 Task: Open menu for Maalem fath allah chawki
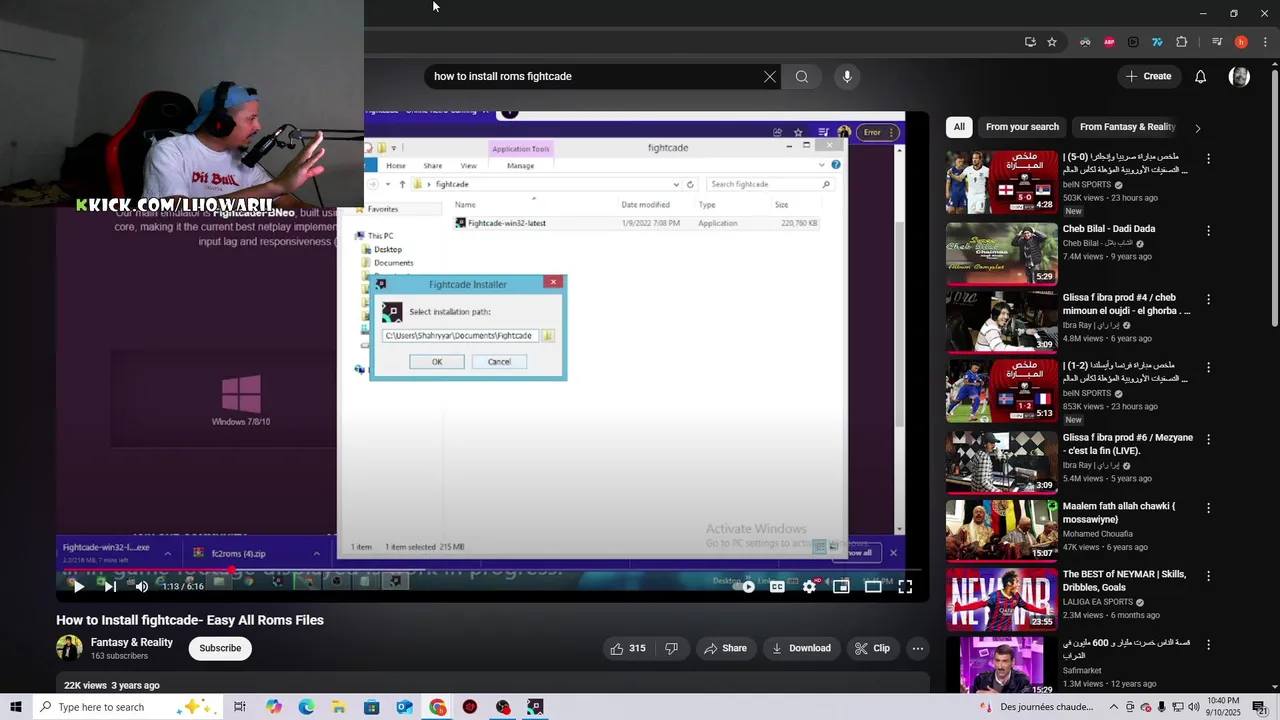[x=1208, y=508]
